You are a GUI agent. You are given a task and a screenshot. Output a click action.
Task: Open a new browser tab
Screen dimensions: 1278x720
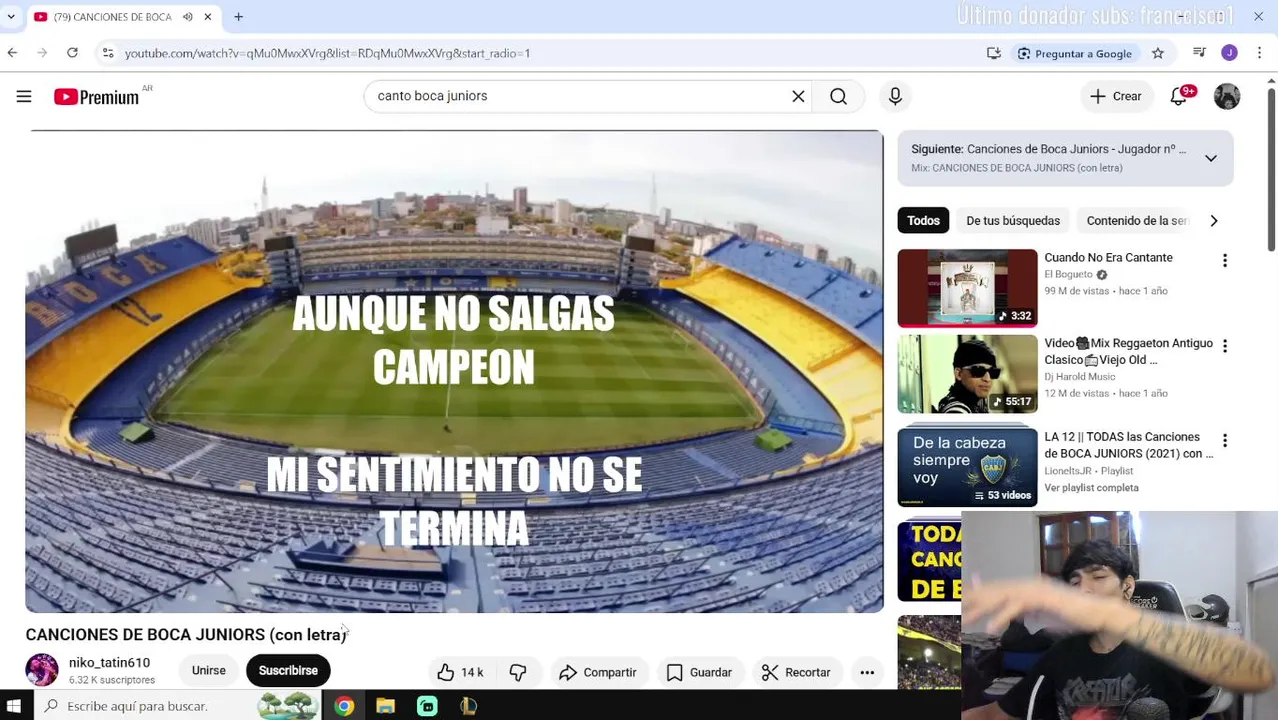point(238,17)
